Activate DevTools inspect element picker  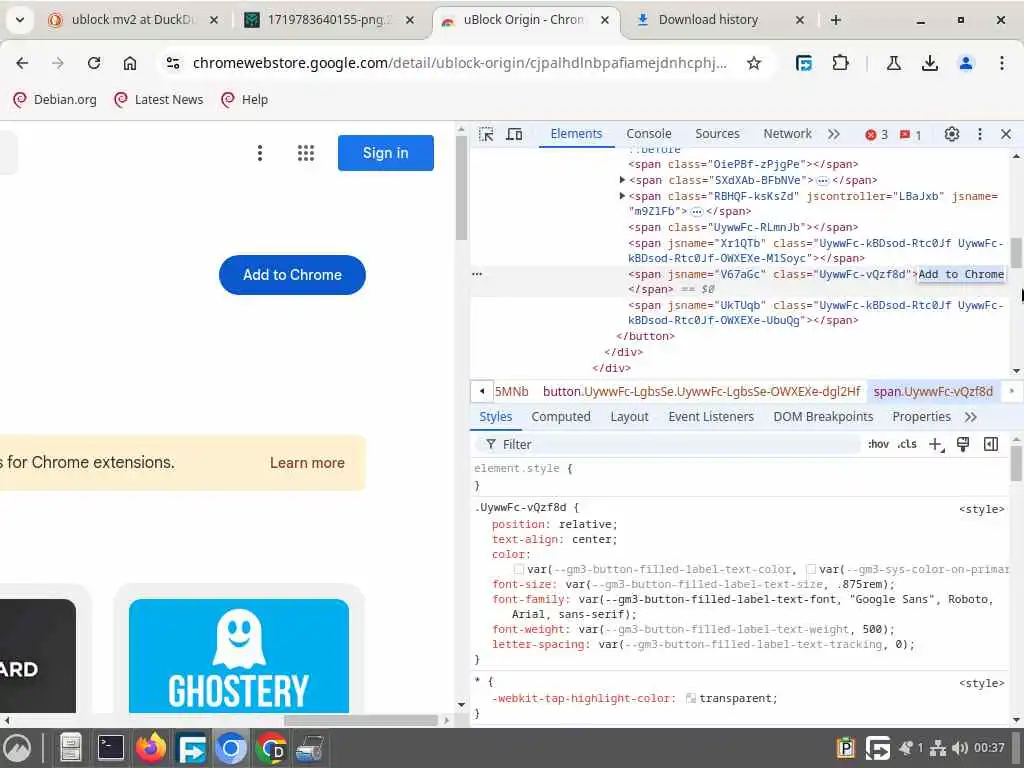[x=486, y=134]
